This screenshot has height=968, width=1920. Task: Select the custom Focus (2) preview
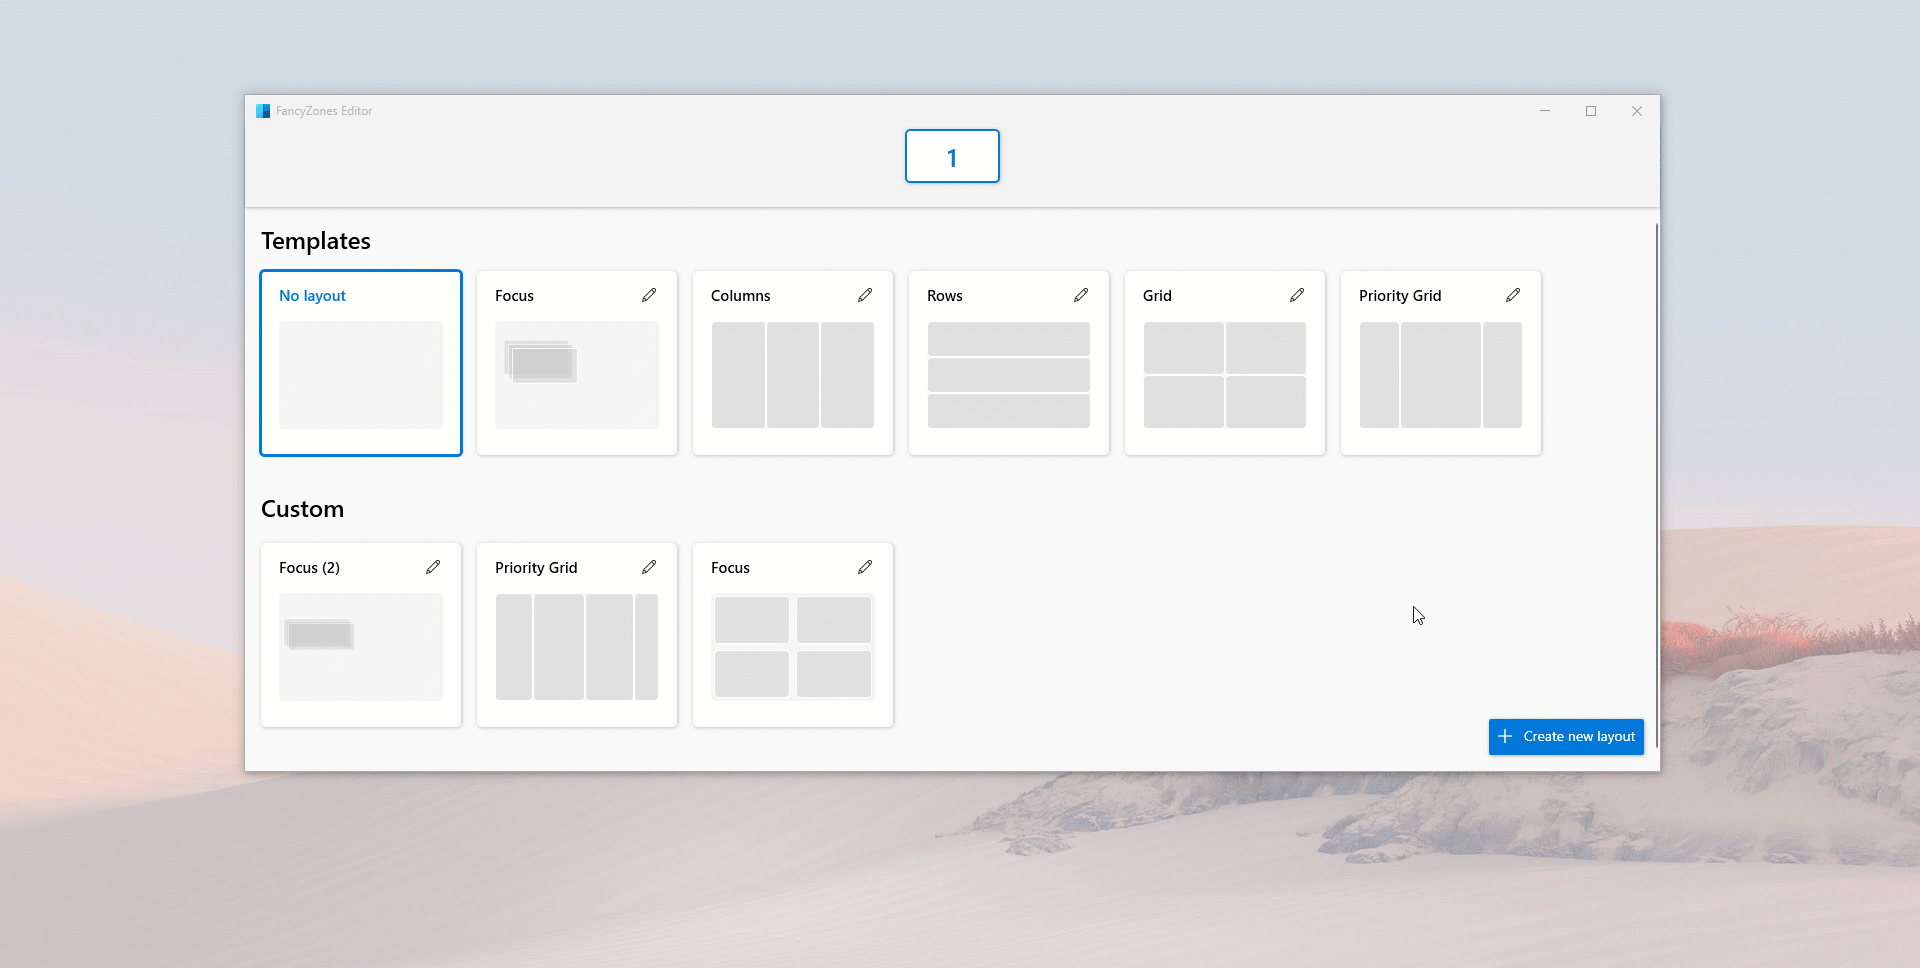361,647
